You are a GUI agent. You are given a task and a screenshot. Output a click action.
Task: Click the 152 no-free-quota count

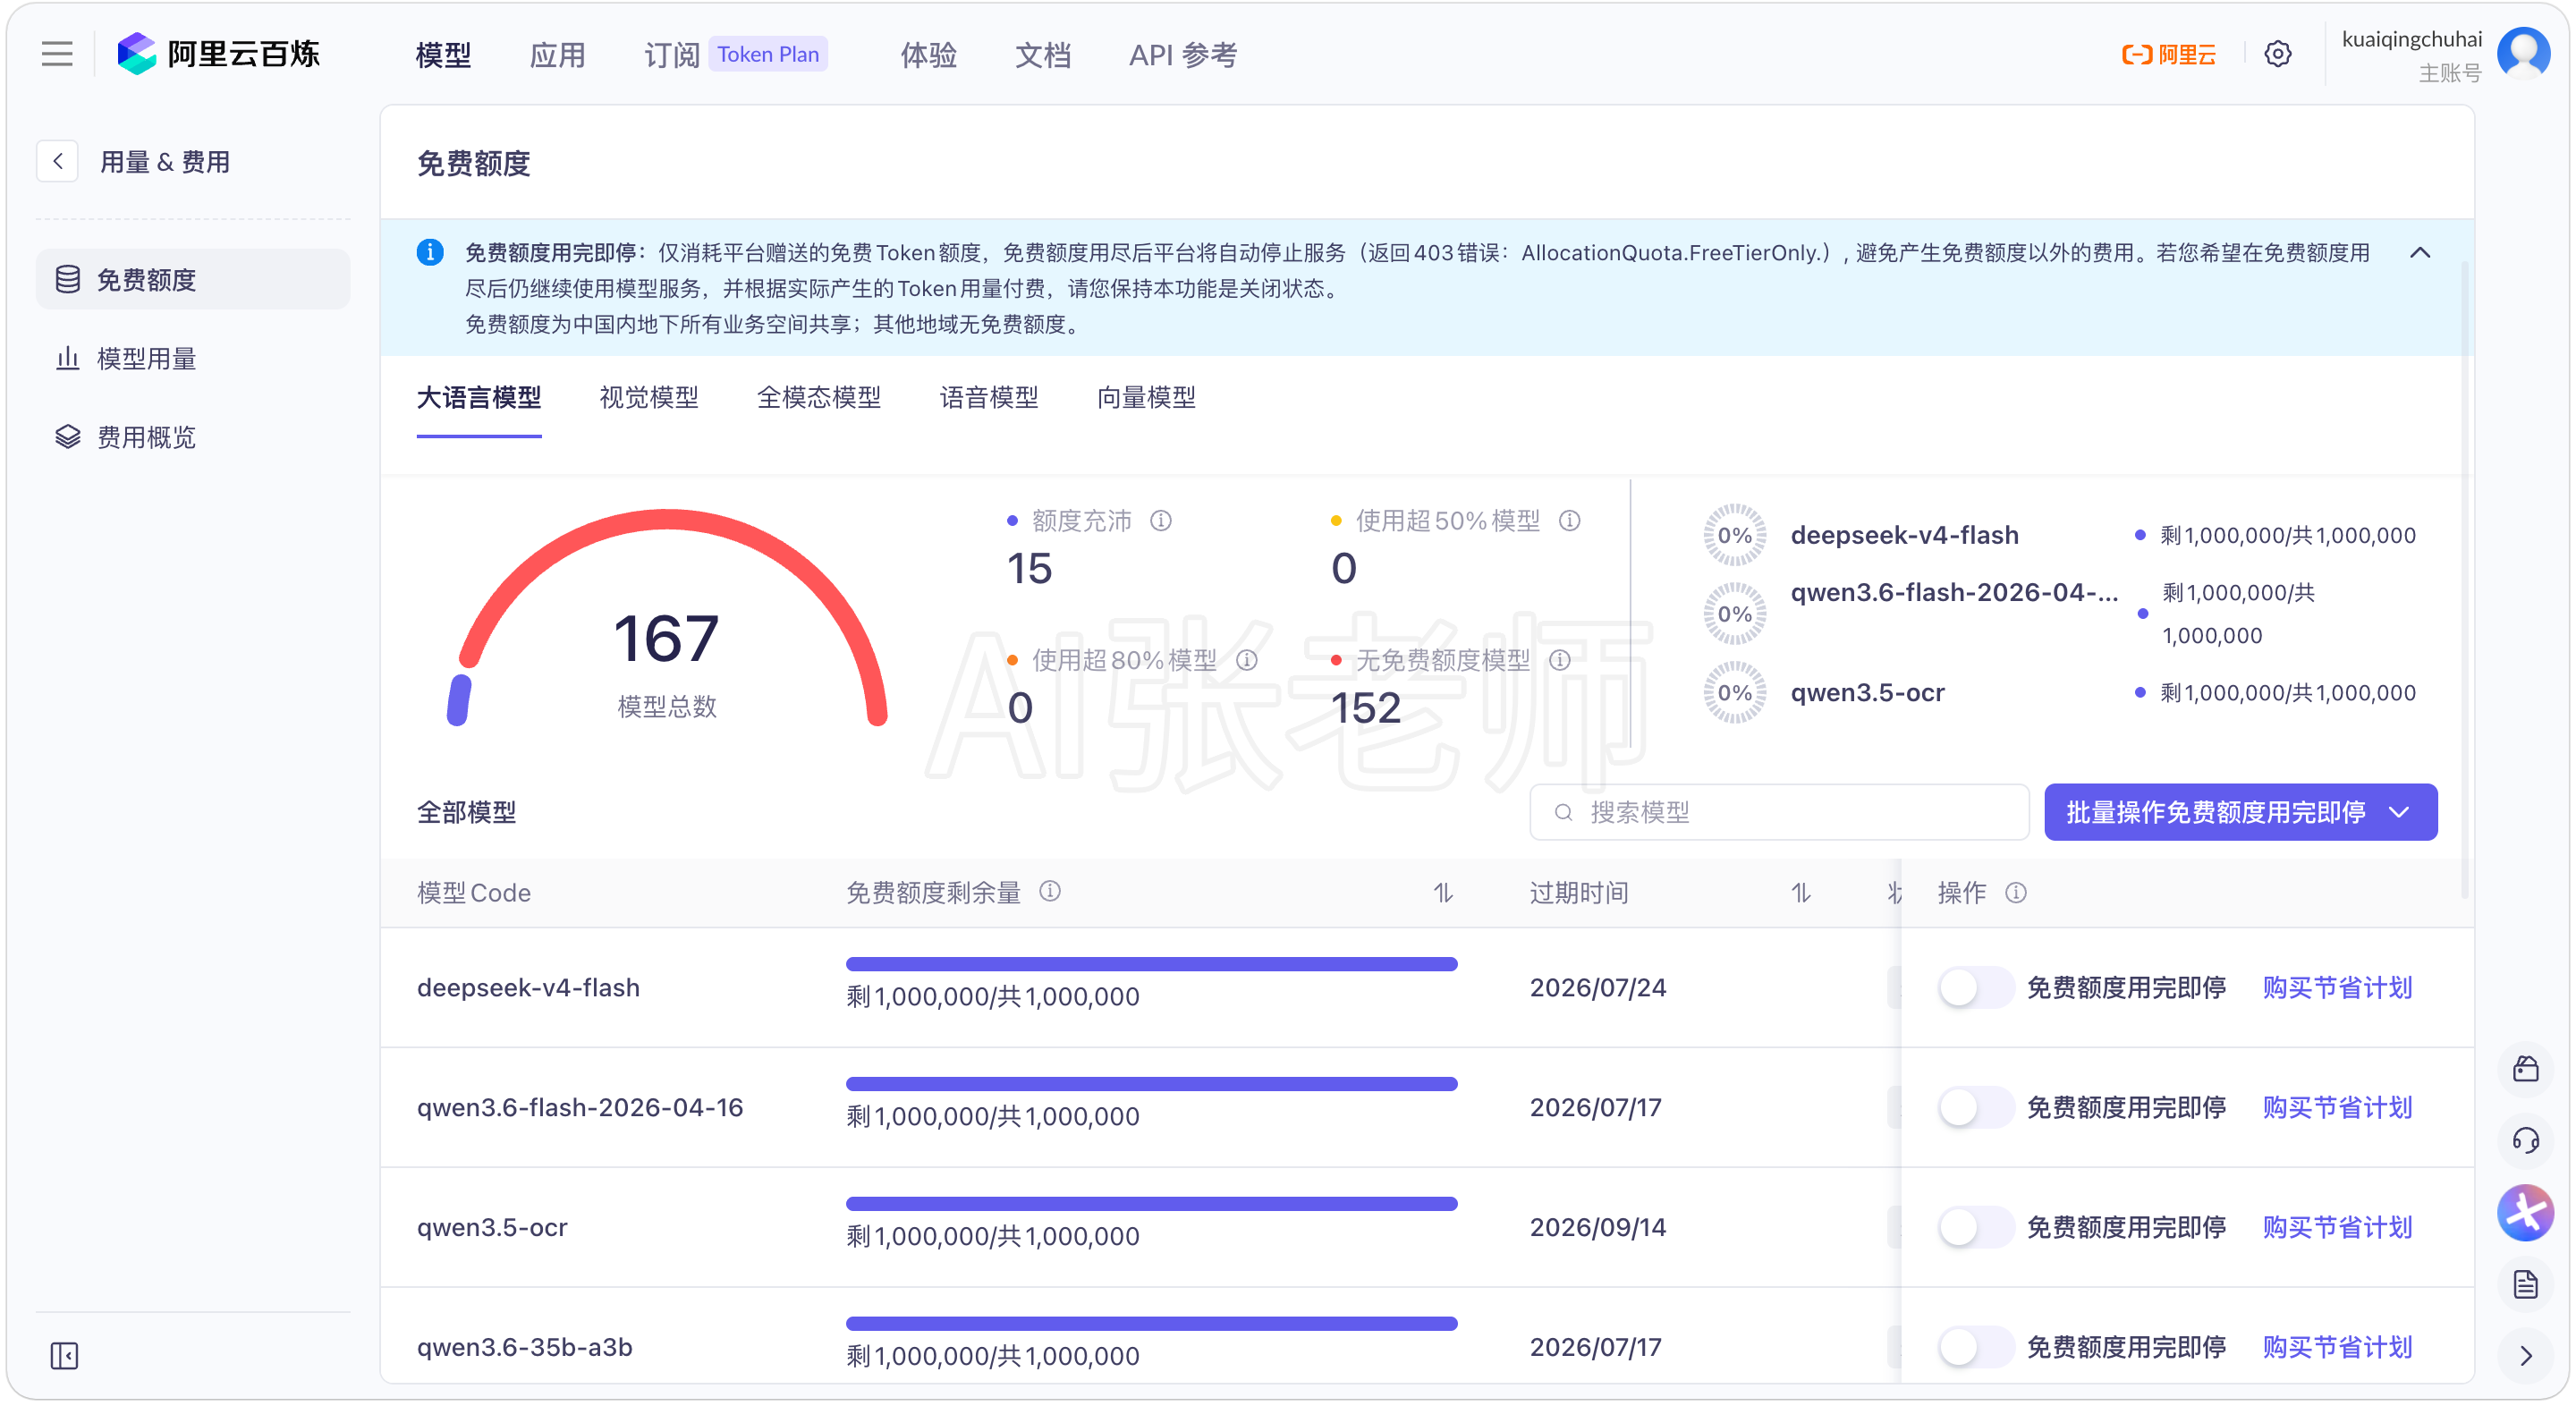coord(1365,707)
